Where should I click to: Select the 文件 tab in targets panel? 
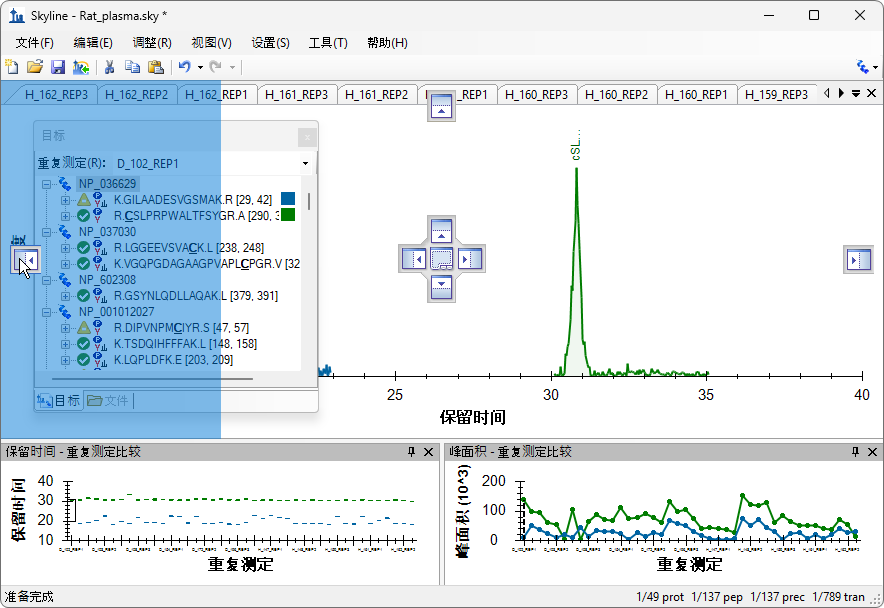pyautogui.click(x=108, y=401)
